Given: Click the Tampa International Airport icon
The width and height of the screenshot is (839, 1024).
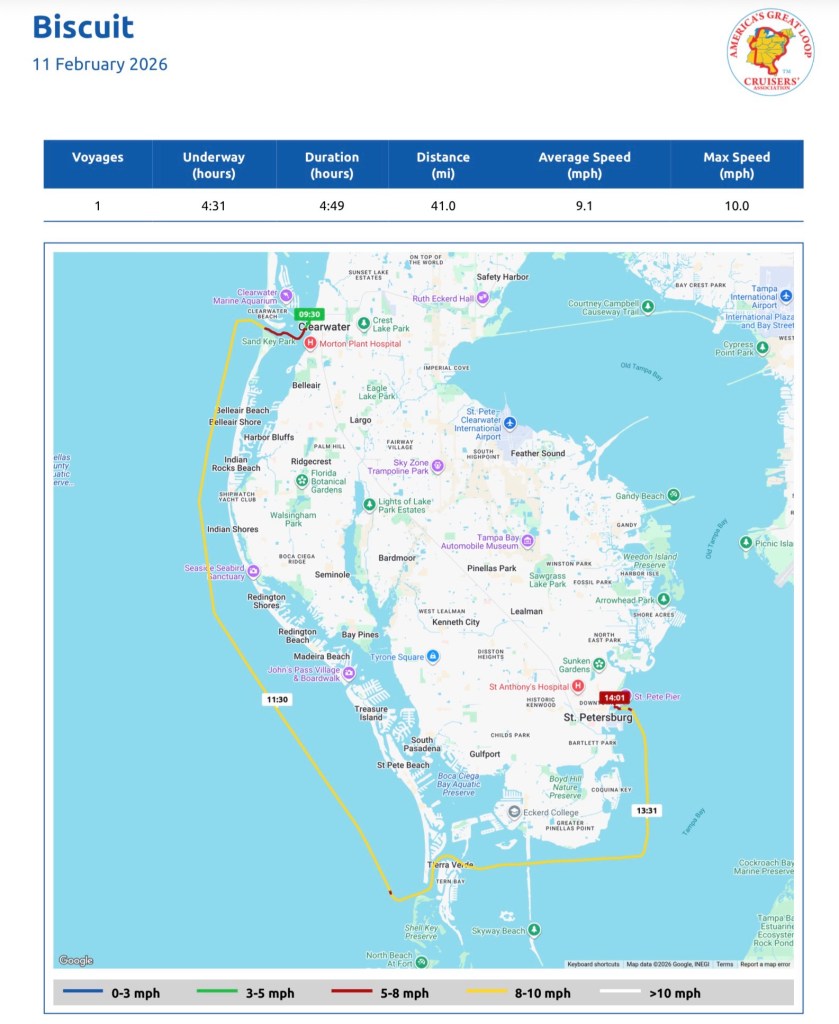Looking at the screenshot, I should [x=786, y=296].
